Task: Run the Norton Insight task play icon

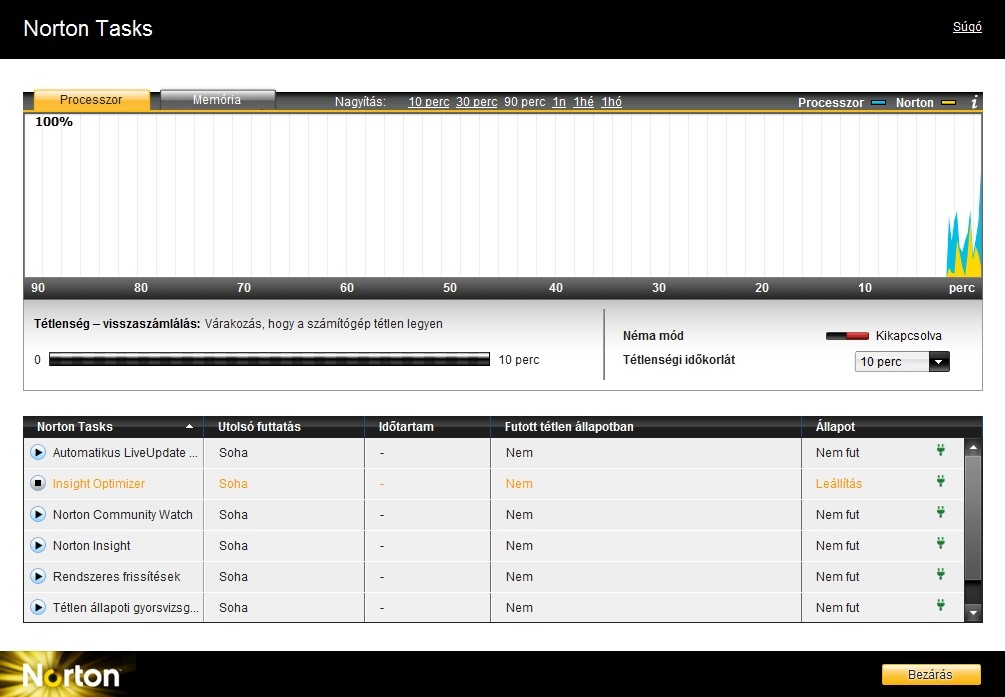Action: tap(38, 545)
